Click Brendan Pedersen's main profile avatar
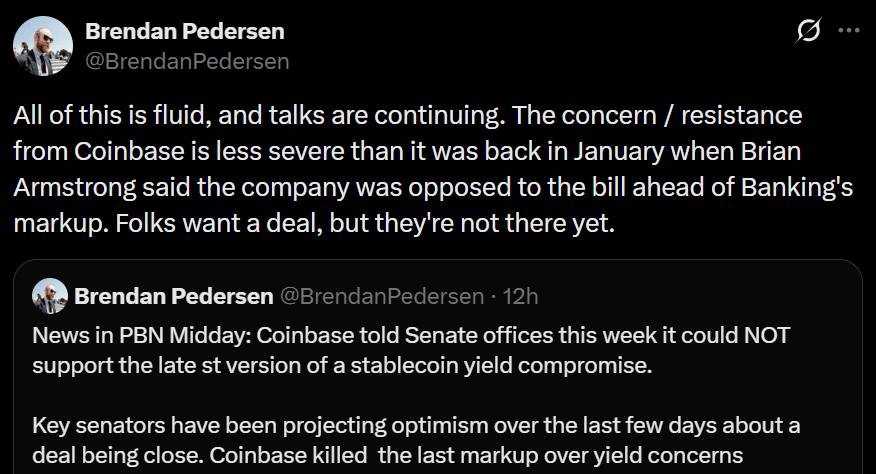Image resolution: width=876 pixels, height=474 pixels. (42, 46)
